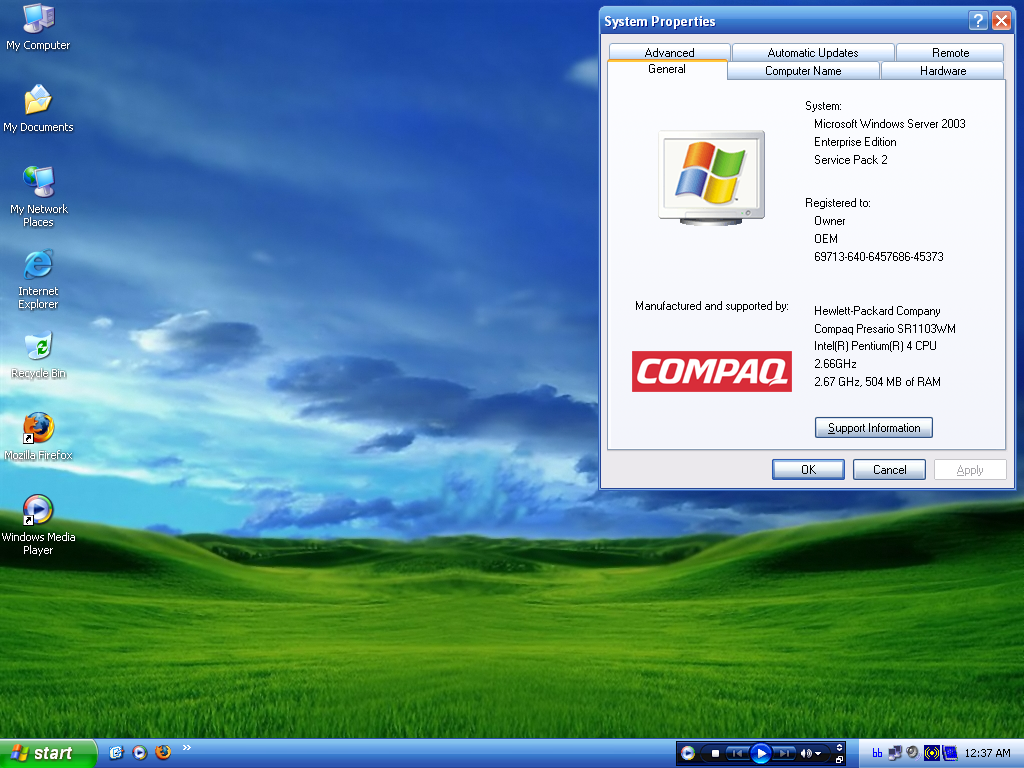Open the Automatic Updates tab
The height and width of the screenshot is (768, 1024).
[x=813, y=52]
